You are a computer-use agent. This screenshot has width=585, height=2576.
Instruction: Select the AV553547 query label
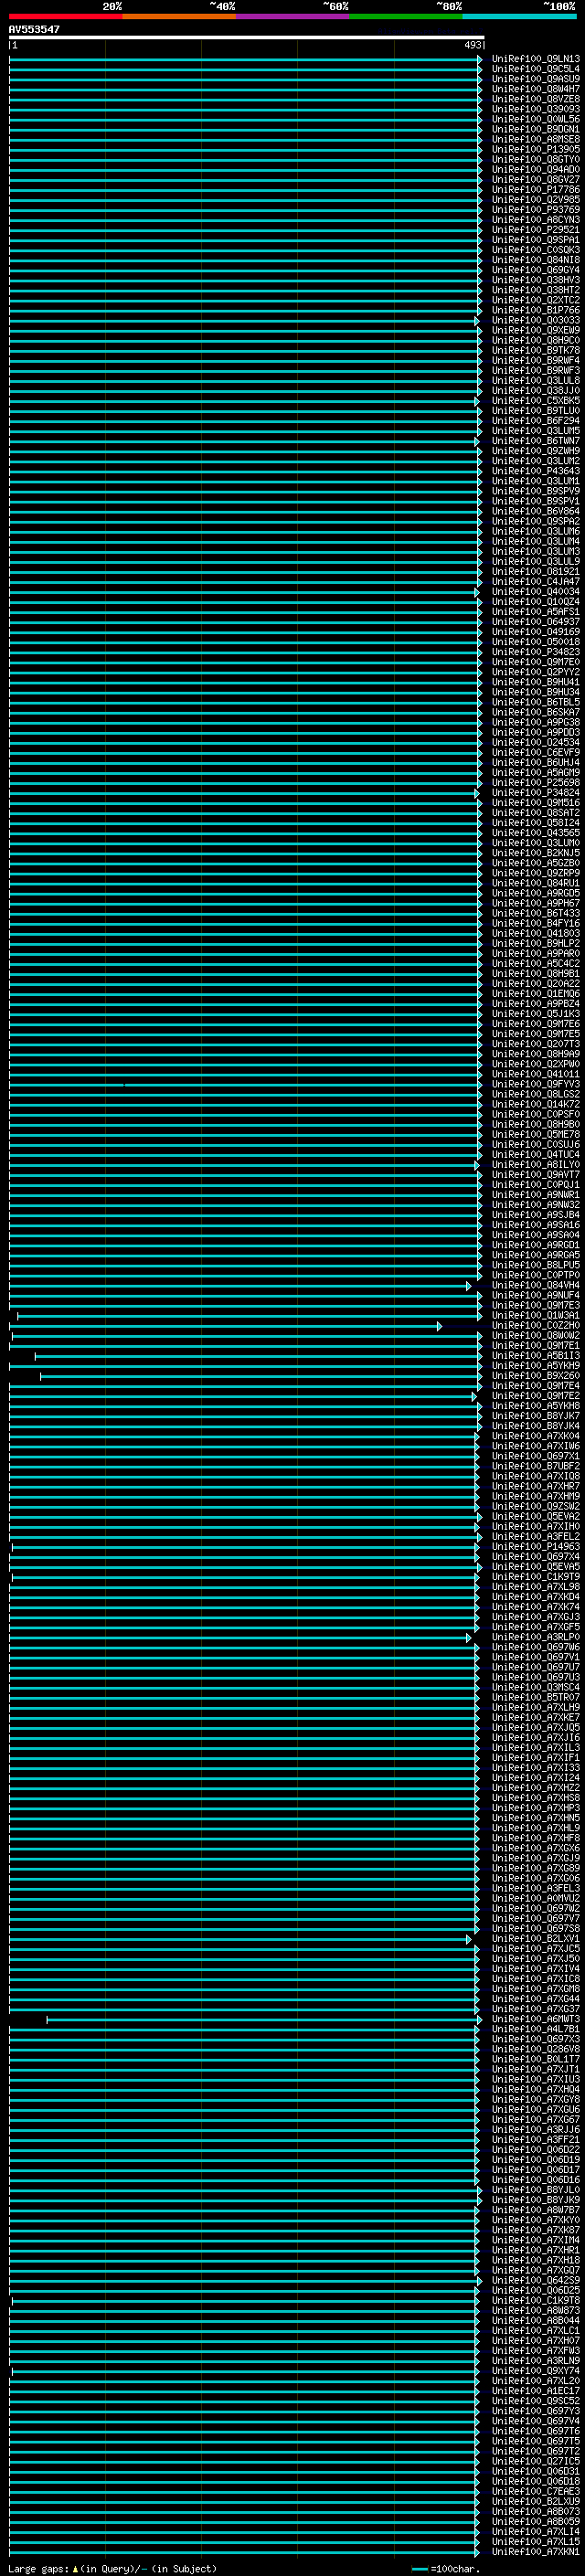point(34,29)
